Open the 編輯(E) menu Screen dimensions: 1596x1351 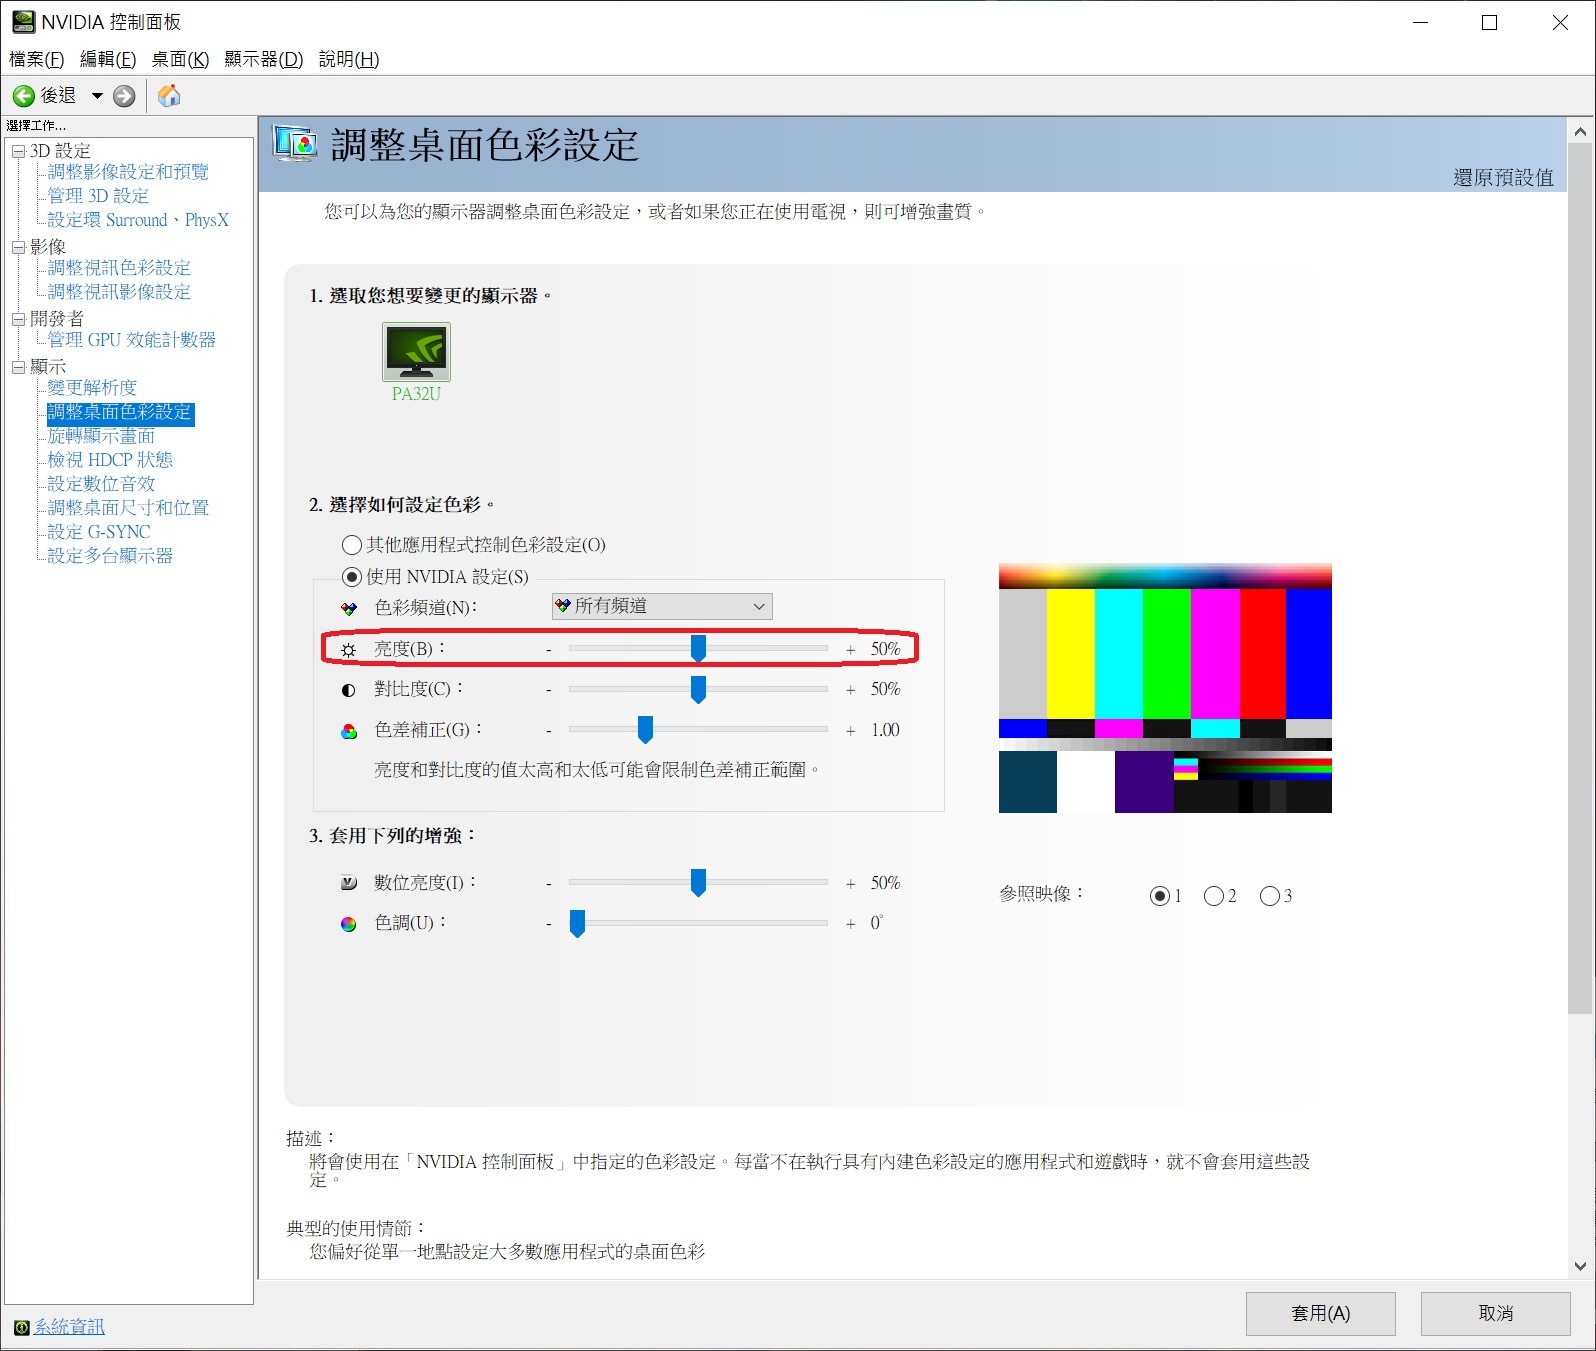pos(108,59)
